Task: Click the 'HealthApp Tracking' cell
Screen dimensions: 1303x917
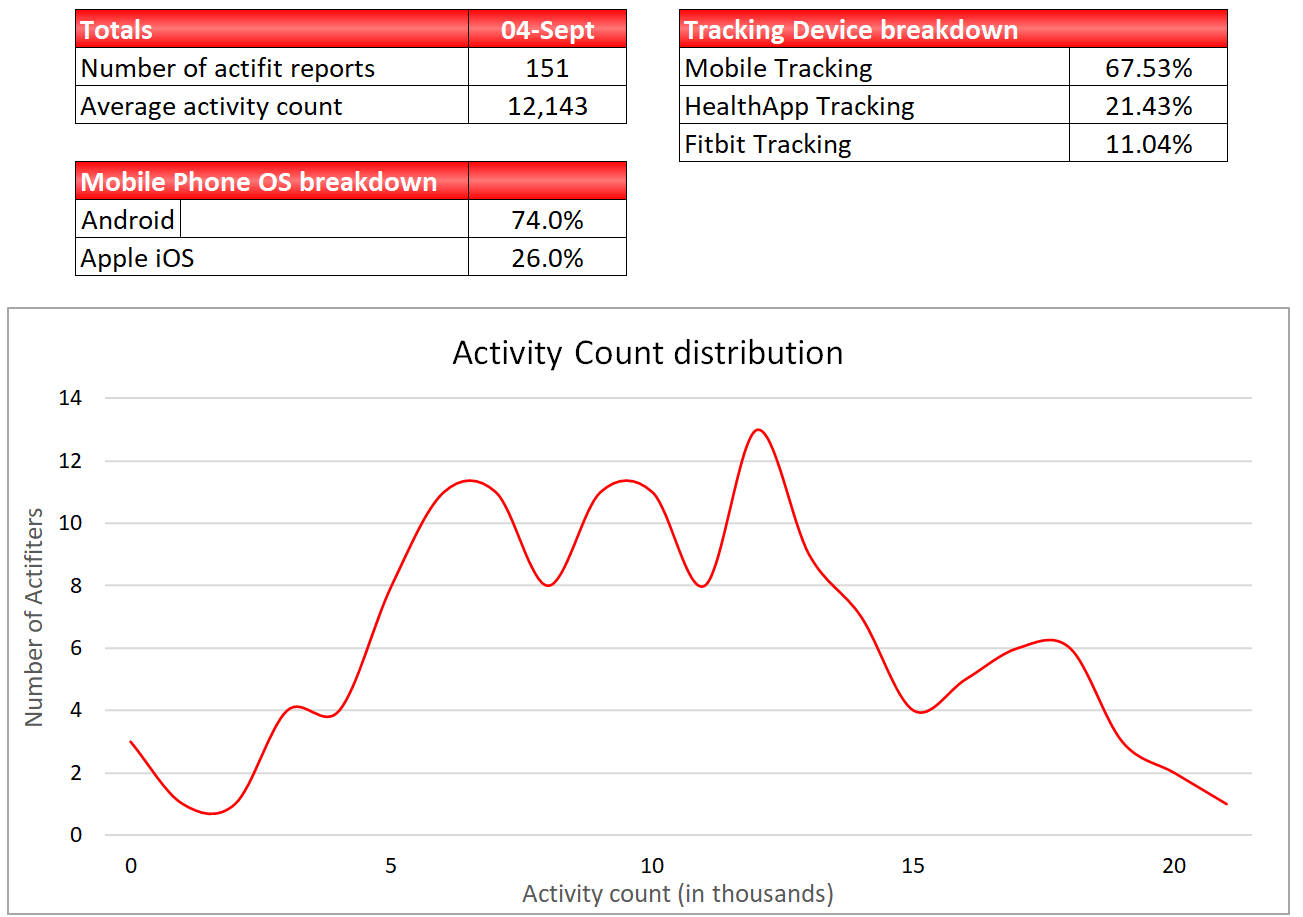Action: click(874, 106)
